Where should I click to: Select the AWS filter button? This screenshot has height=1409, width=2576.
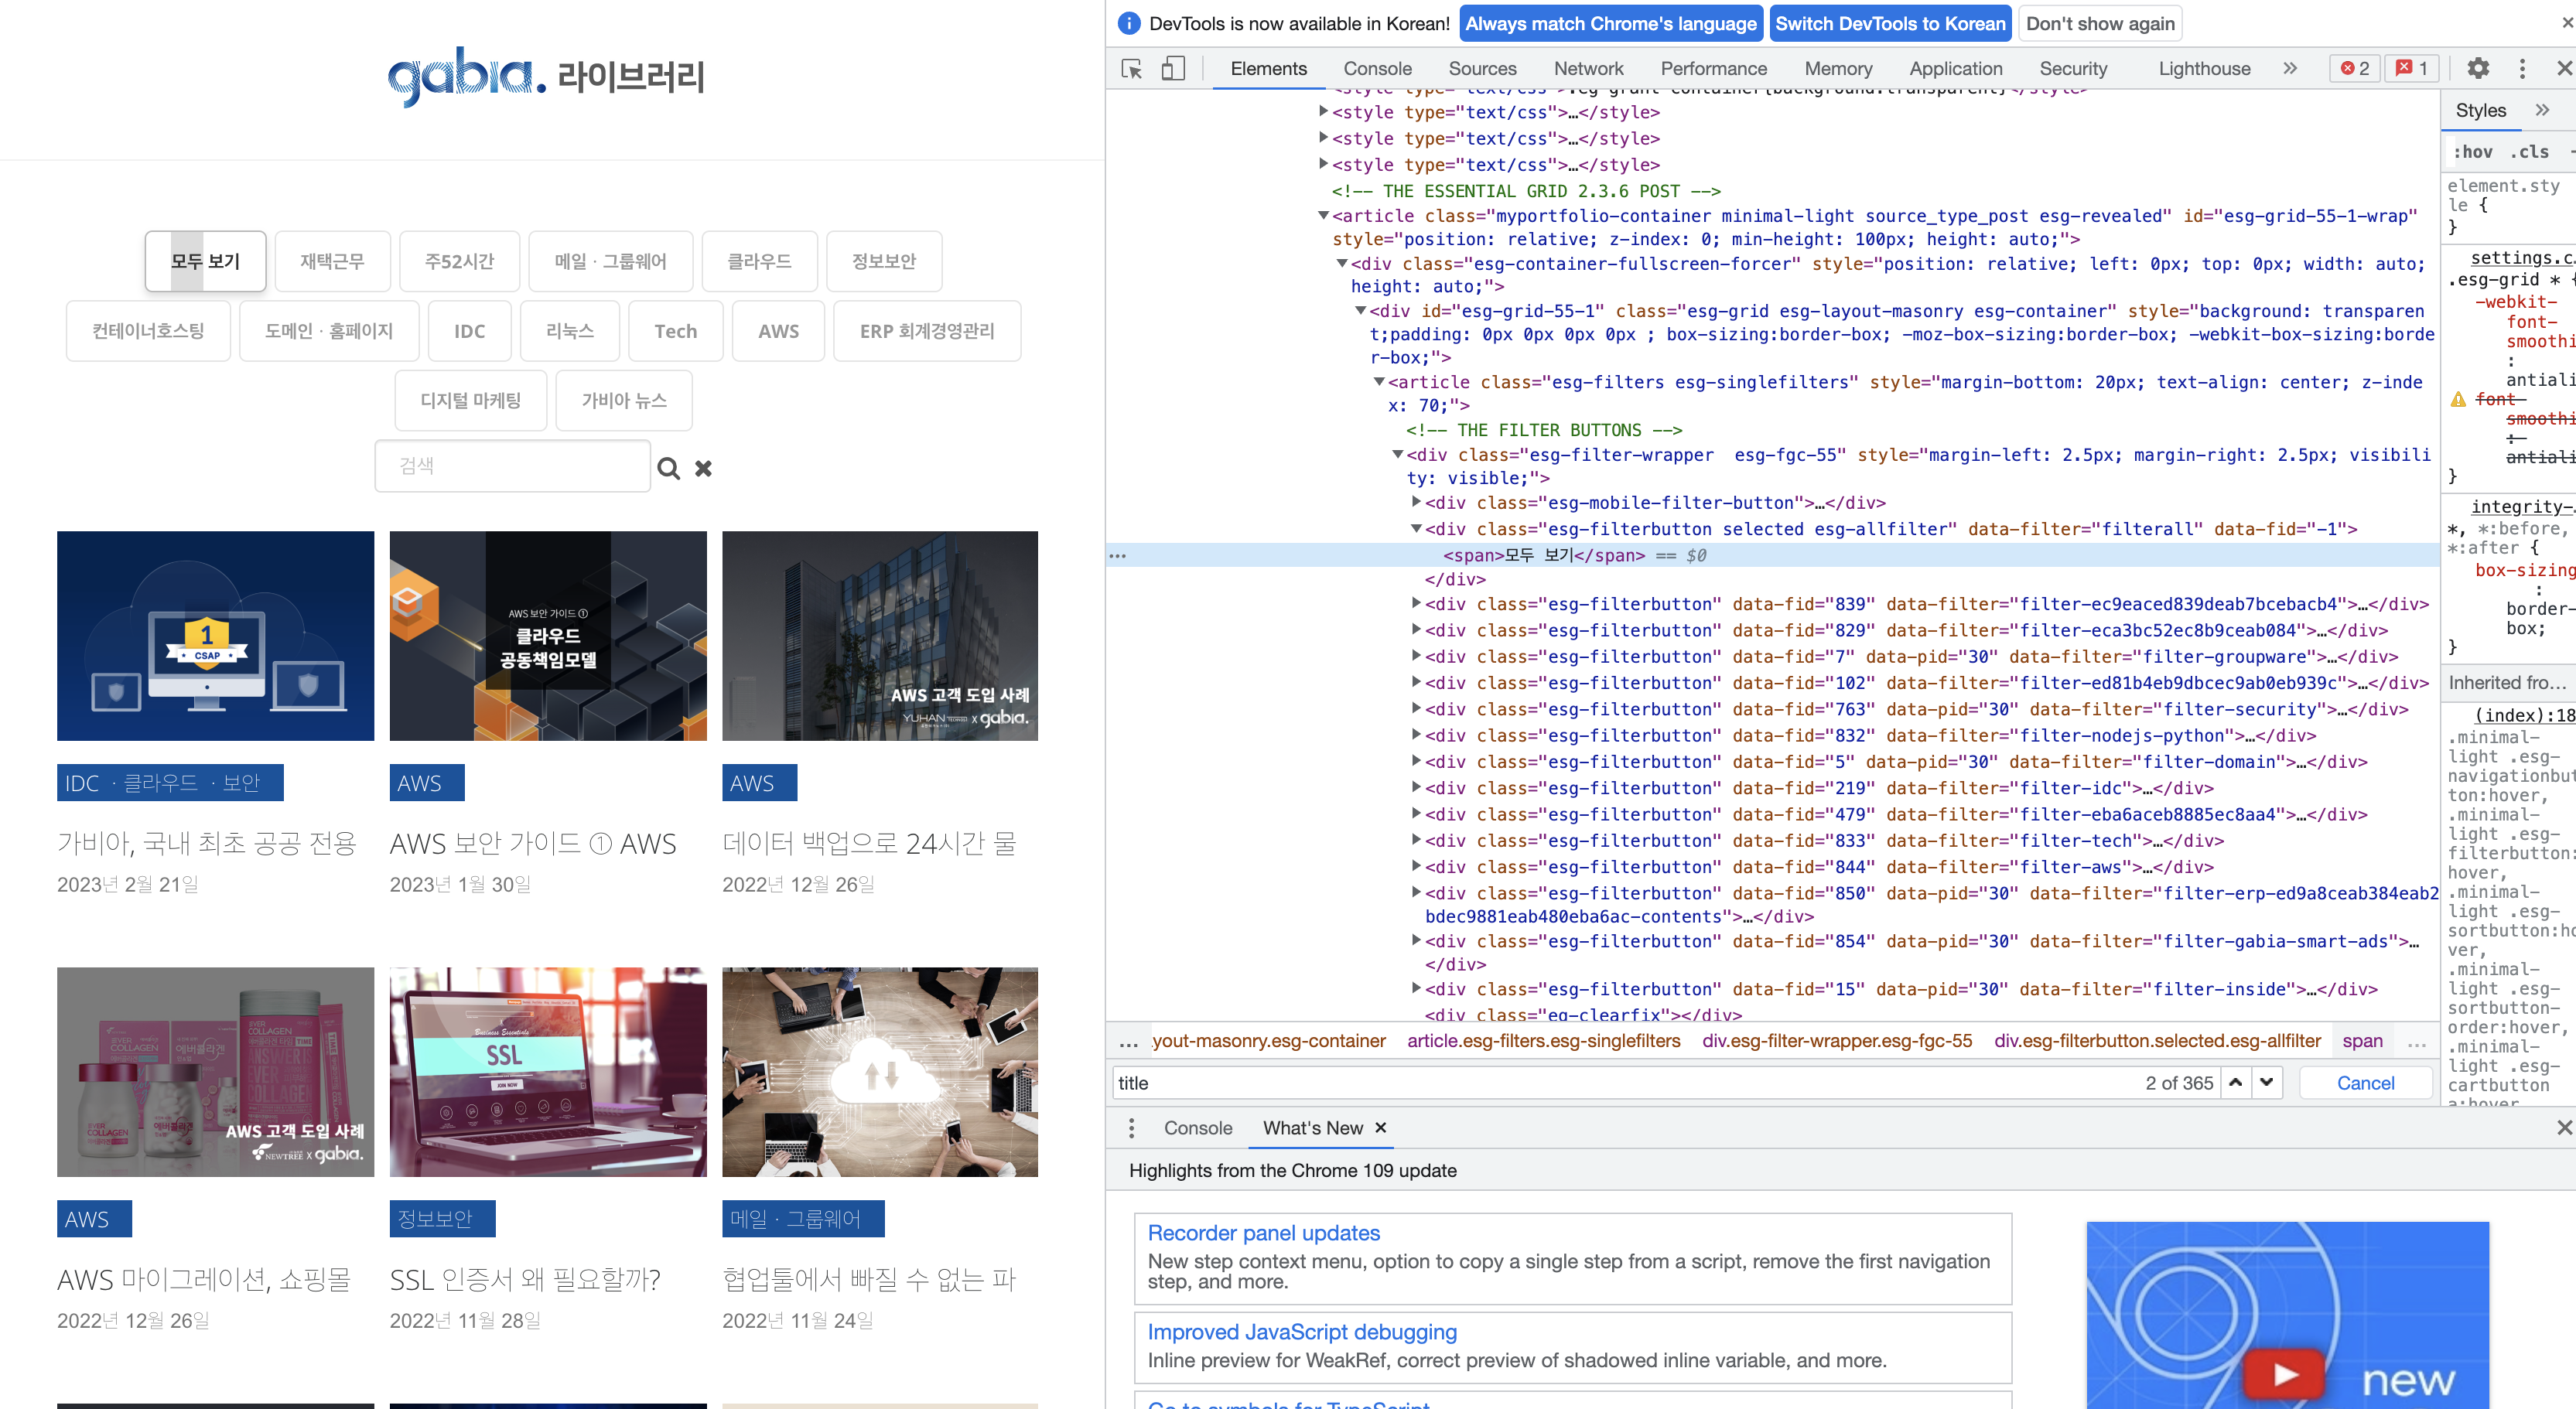[778, 331]
